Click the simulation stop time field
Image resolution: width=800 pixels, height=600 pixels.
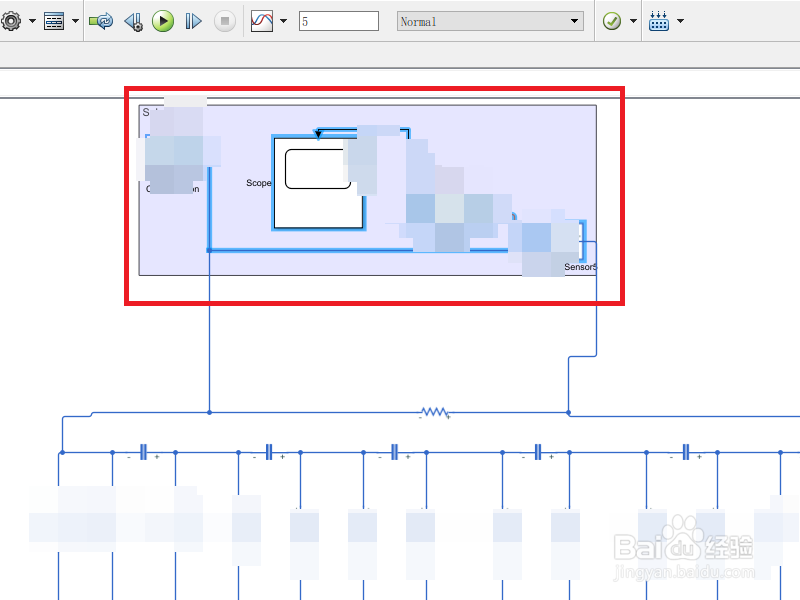339,21
